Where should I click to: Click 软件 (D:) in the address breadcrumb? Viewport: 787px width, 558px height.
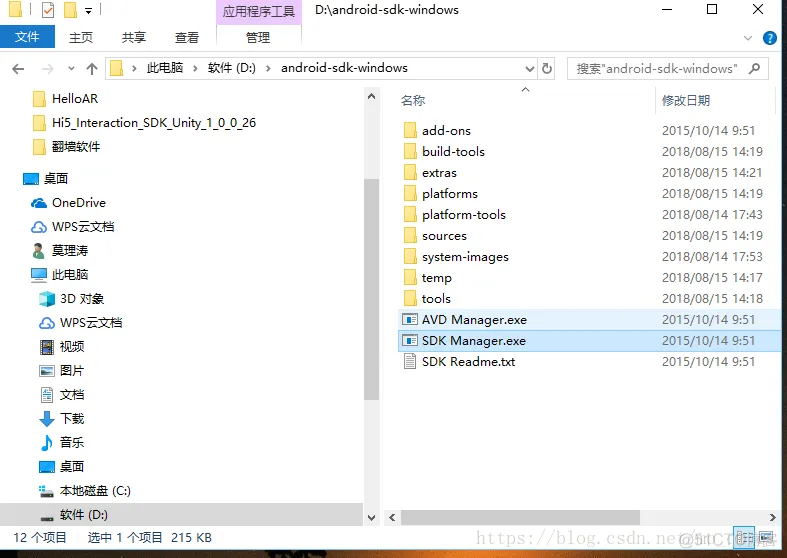231,68
